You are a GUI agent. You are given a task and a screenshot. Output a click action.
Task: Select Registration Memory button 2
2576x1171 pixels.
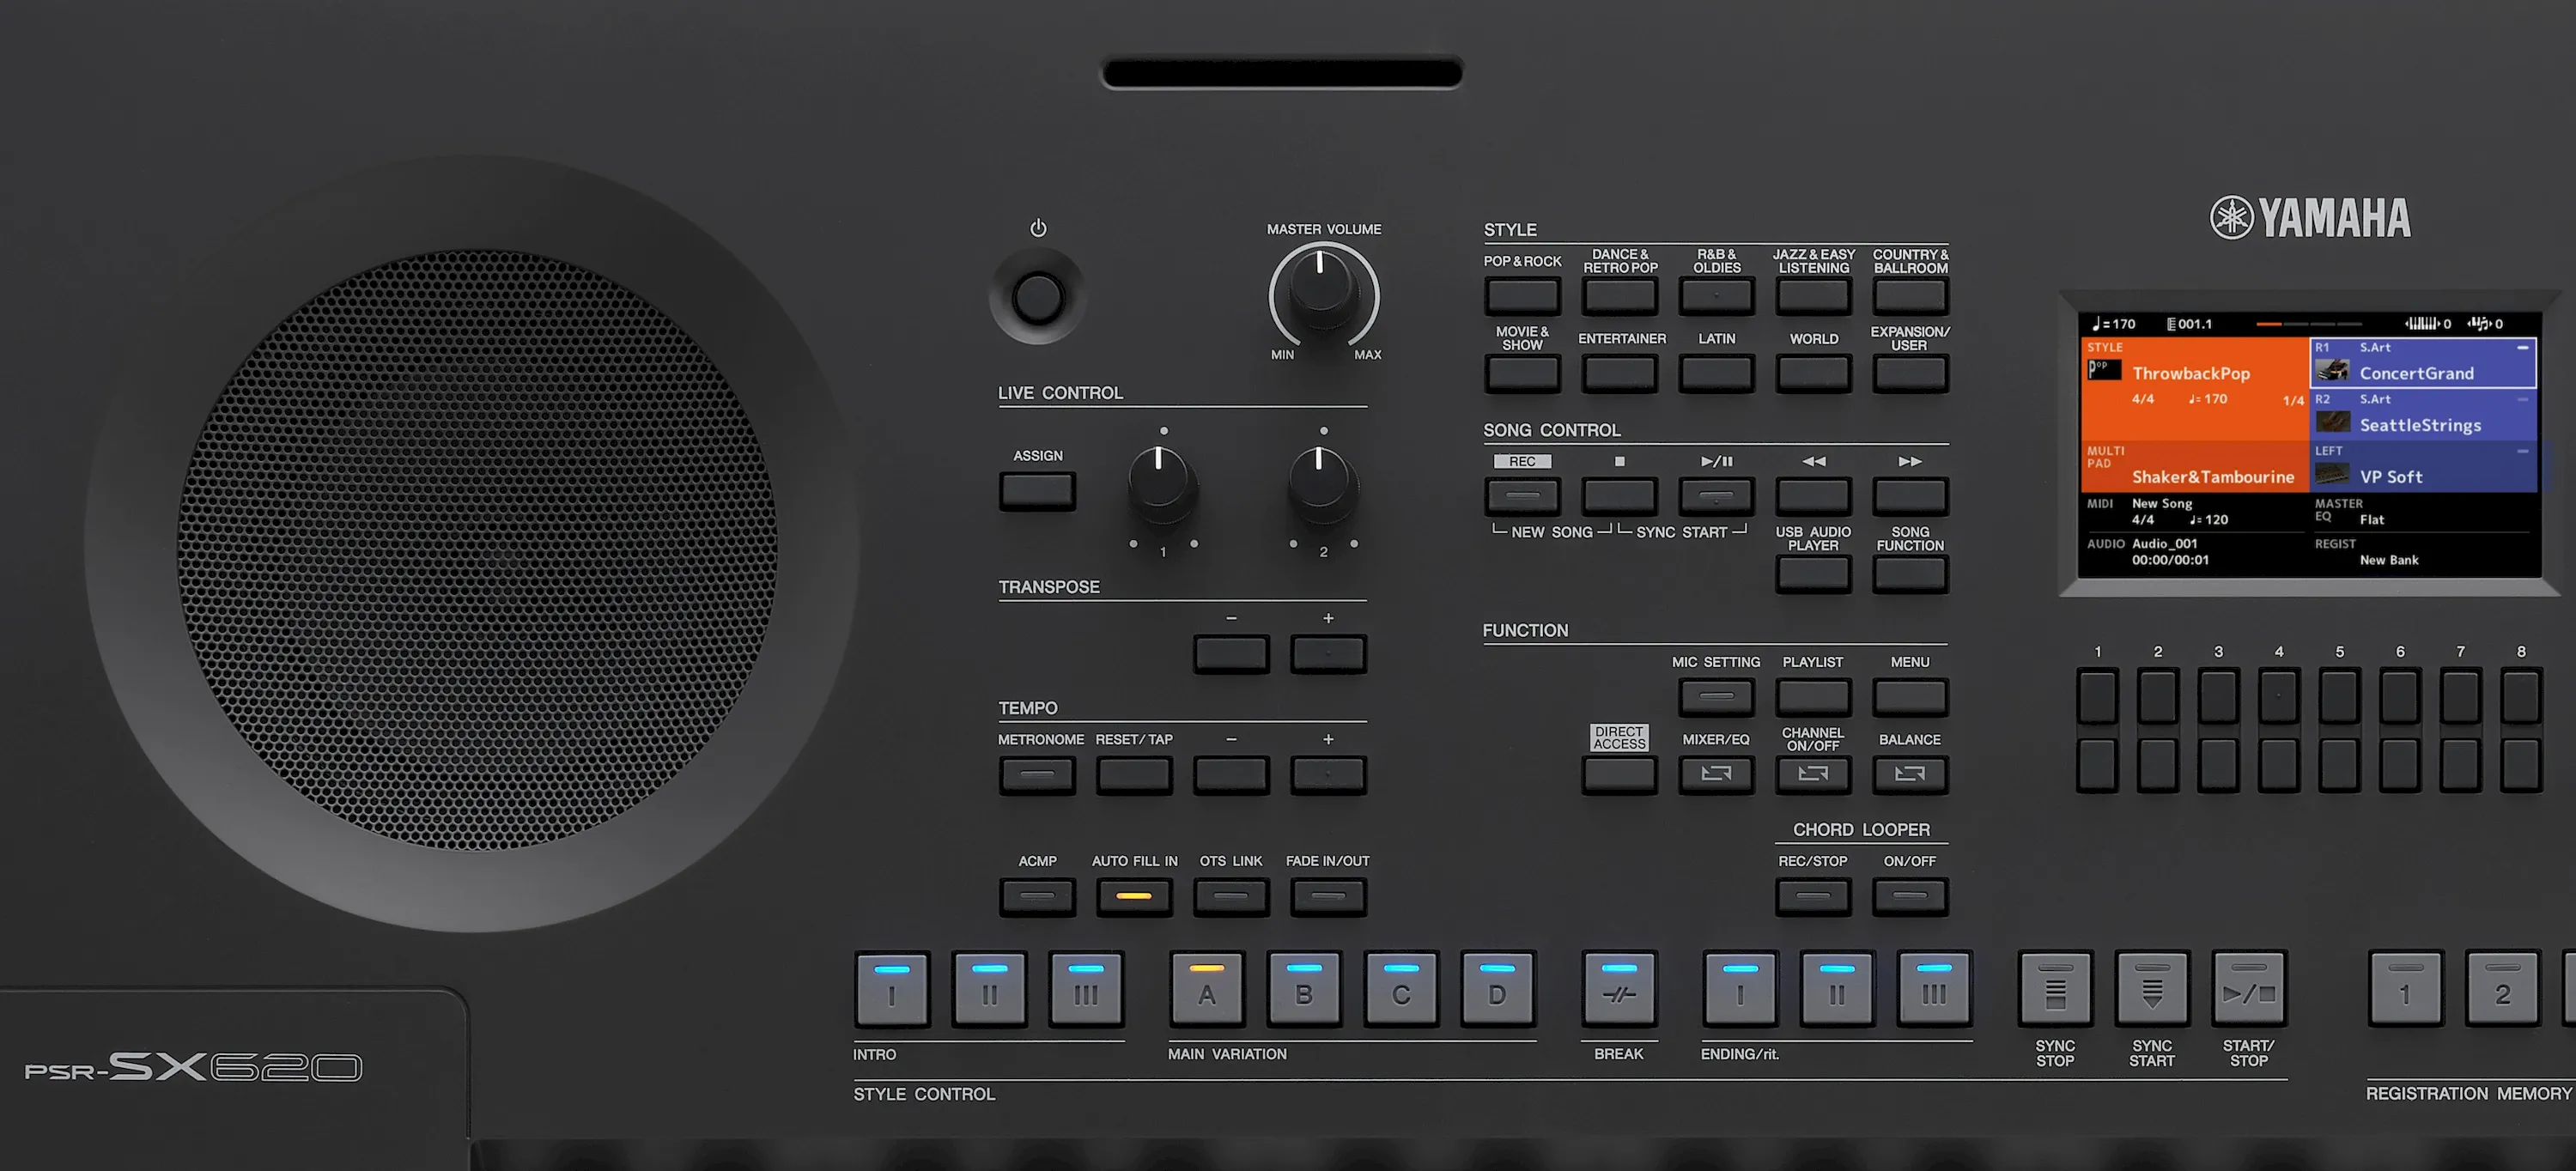2502,989
